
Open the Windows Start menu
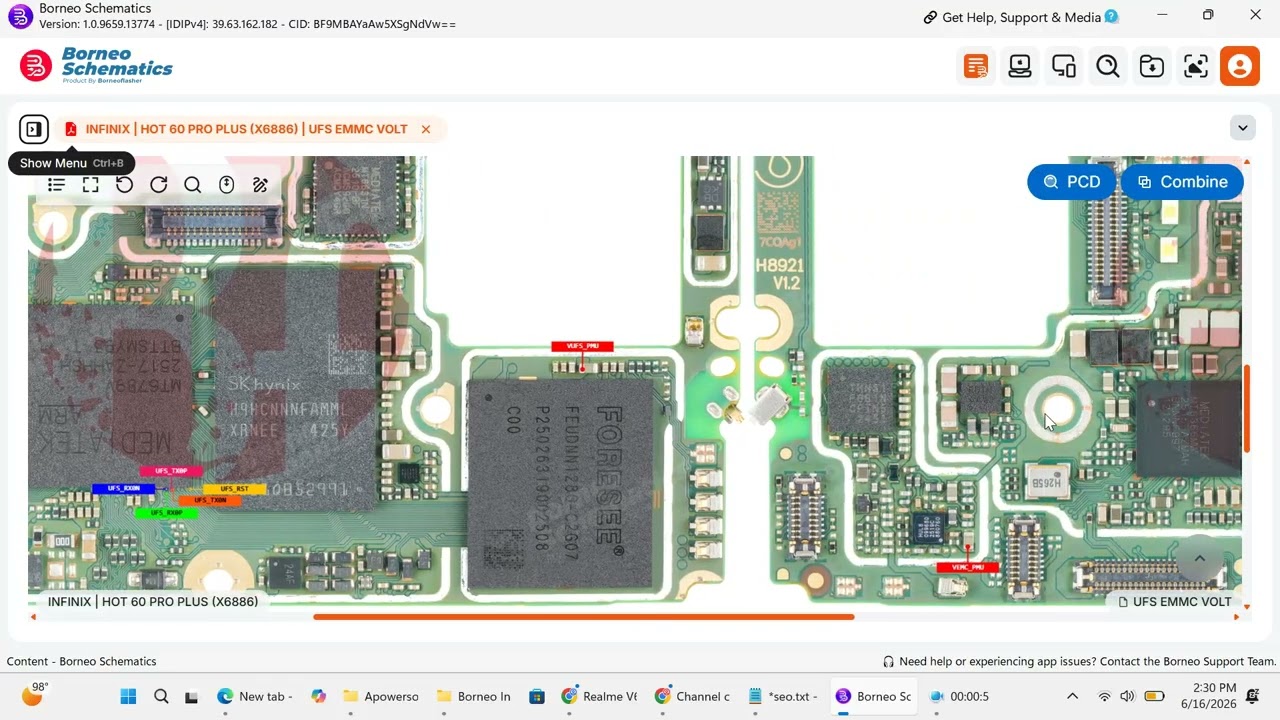point(128,696)
